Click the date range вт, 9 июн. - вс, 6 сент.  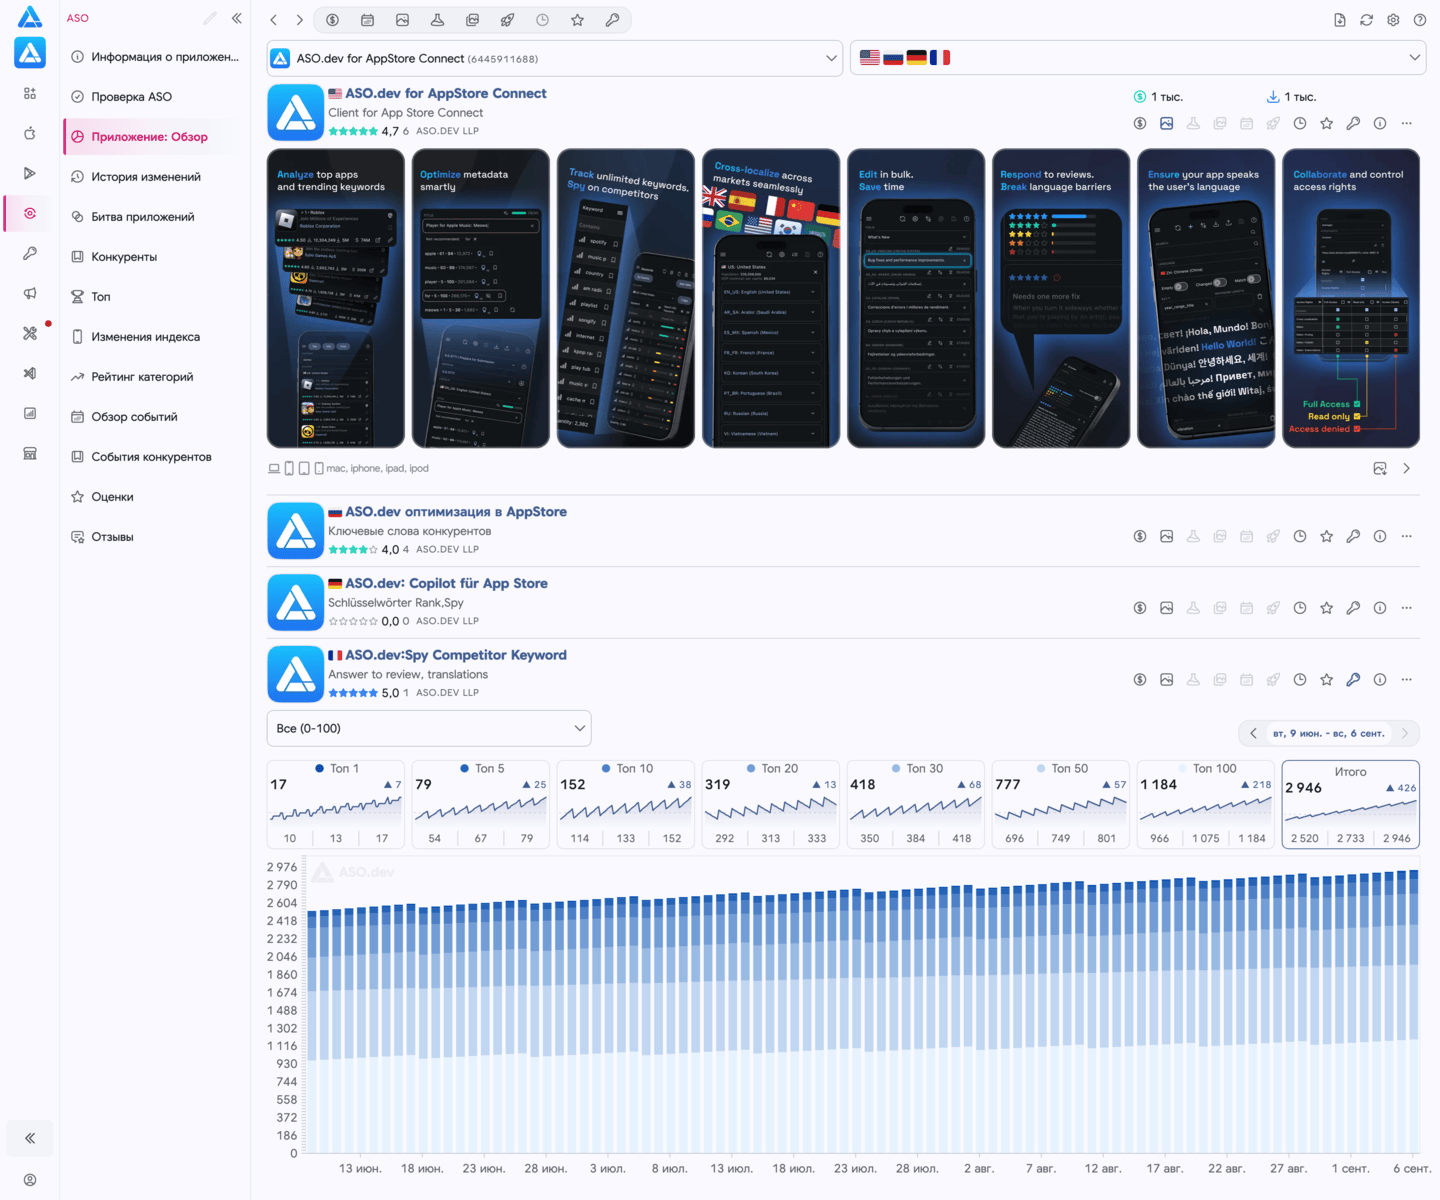click(x=1329, y=733)
